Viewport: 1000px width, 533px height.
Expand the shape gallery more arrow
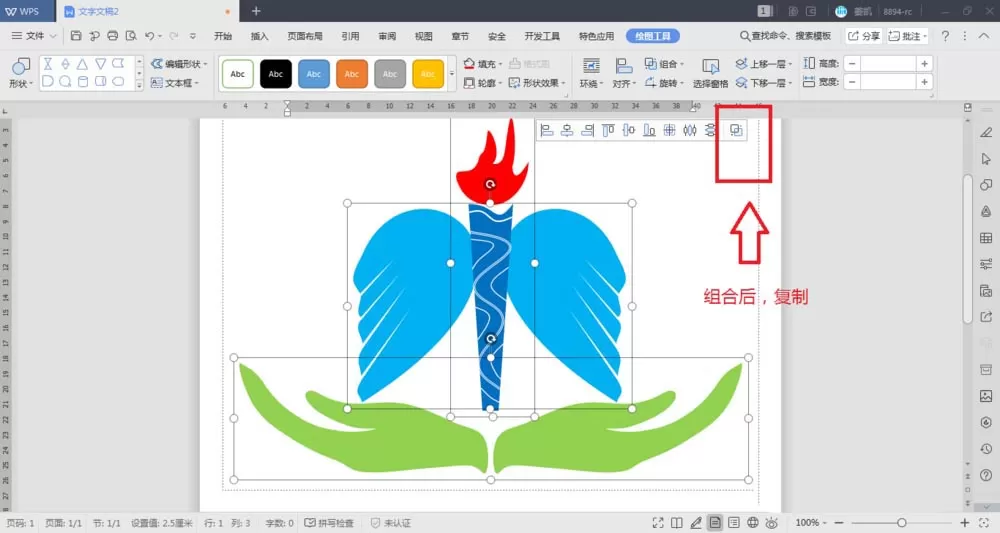[139, 85]
